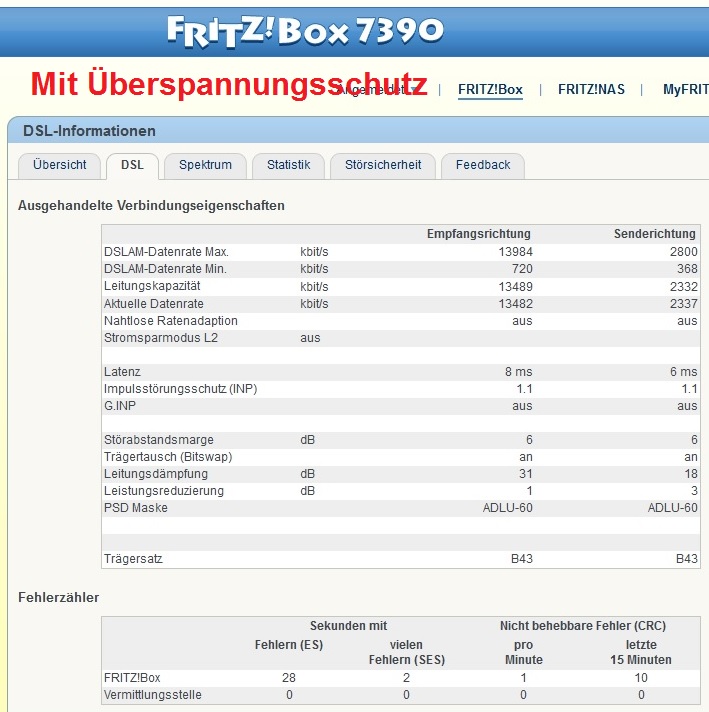The image size is (709, 712).
Task: Click the CRC count 10
Action: click(641, 678)
